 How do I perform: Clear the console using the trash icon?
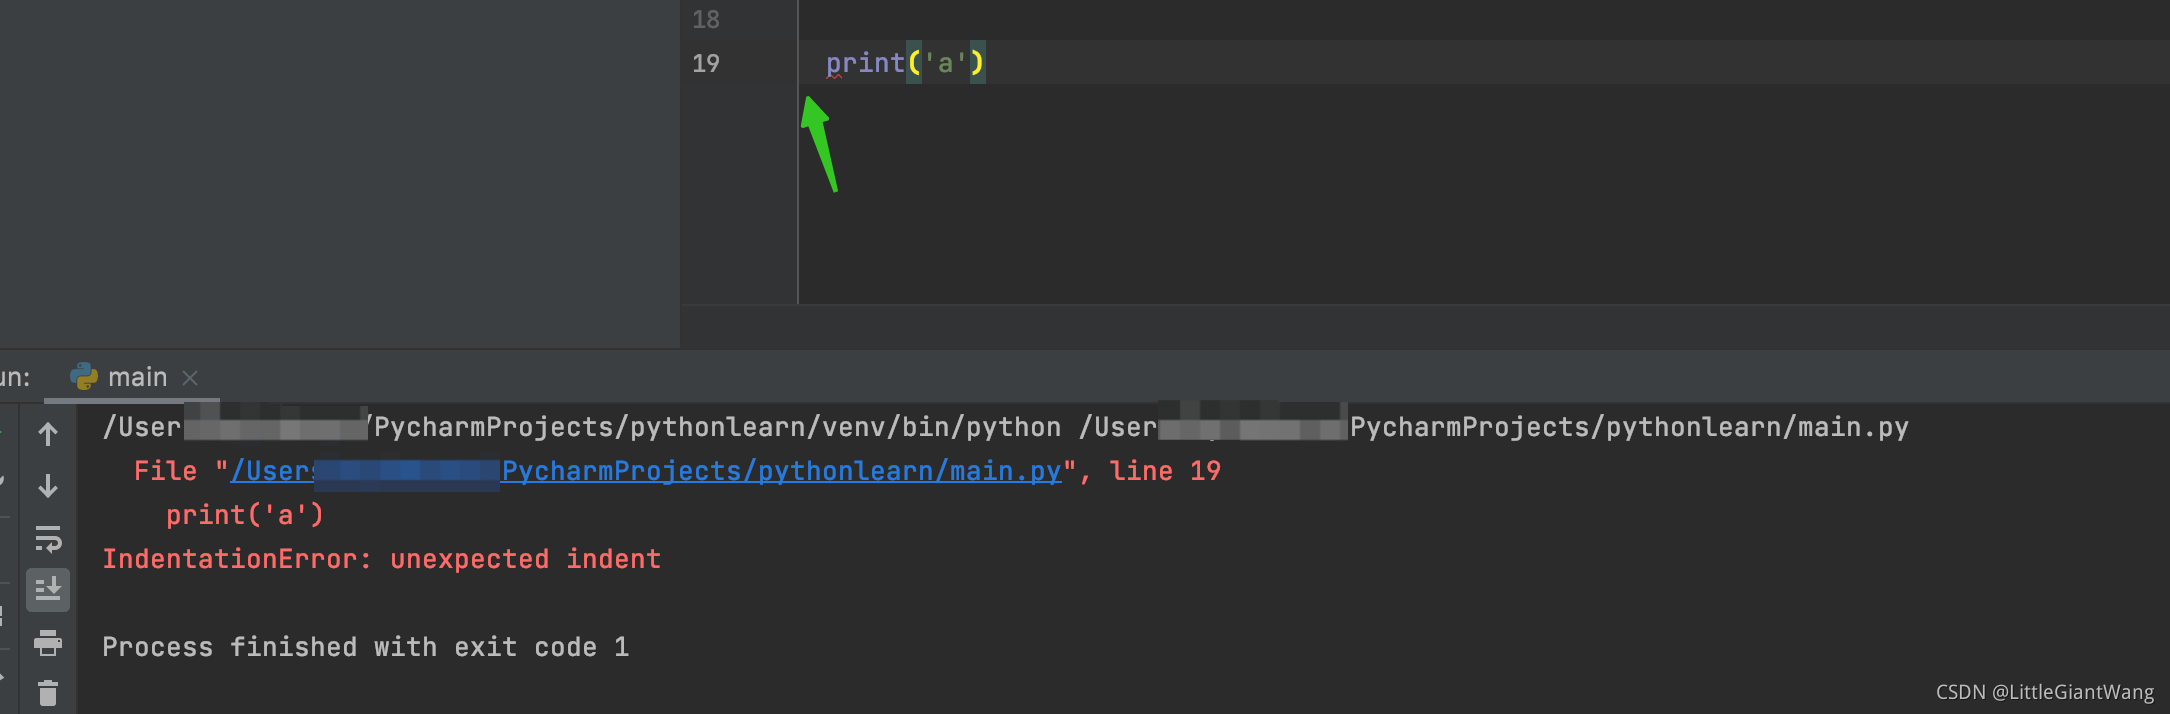tap(47, 691)
